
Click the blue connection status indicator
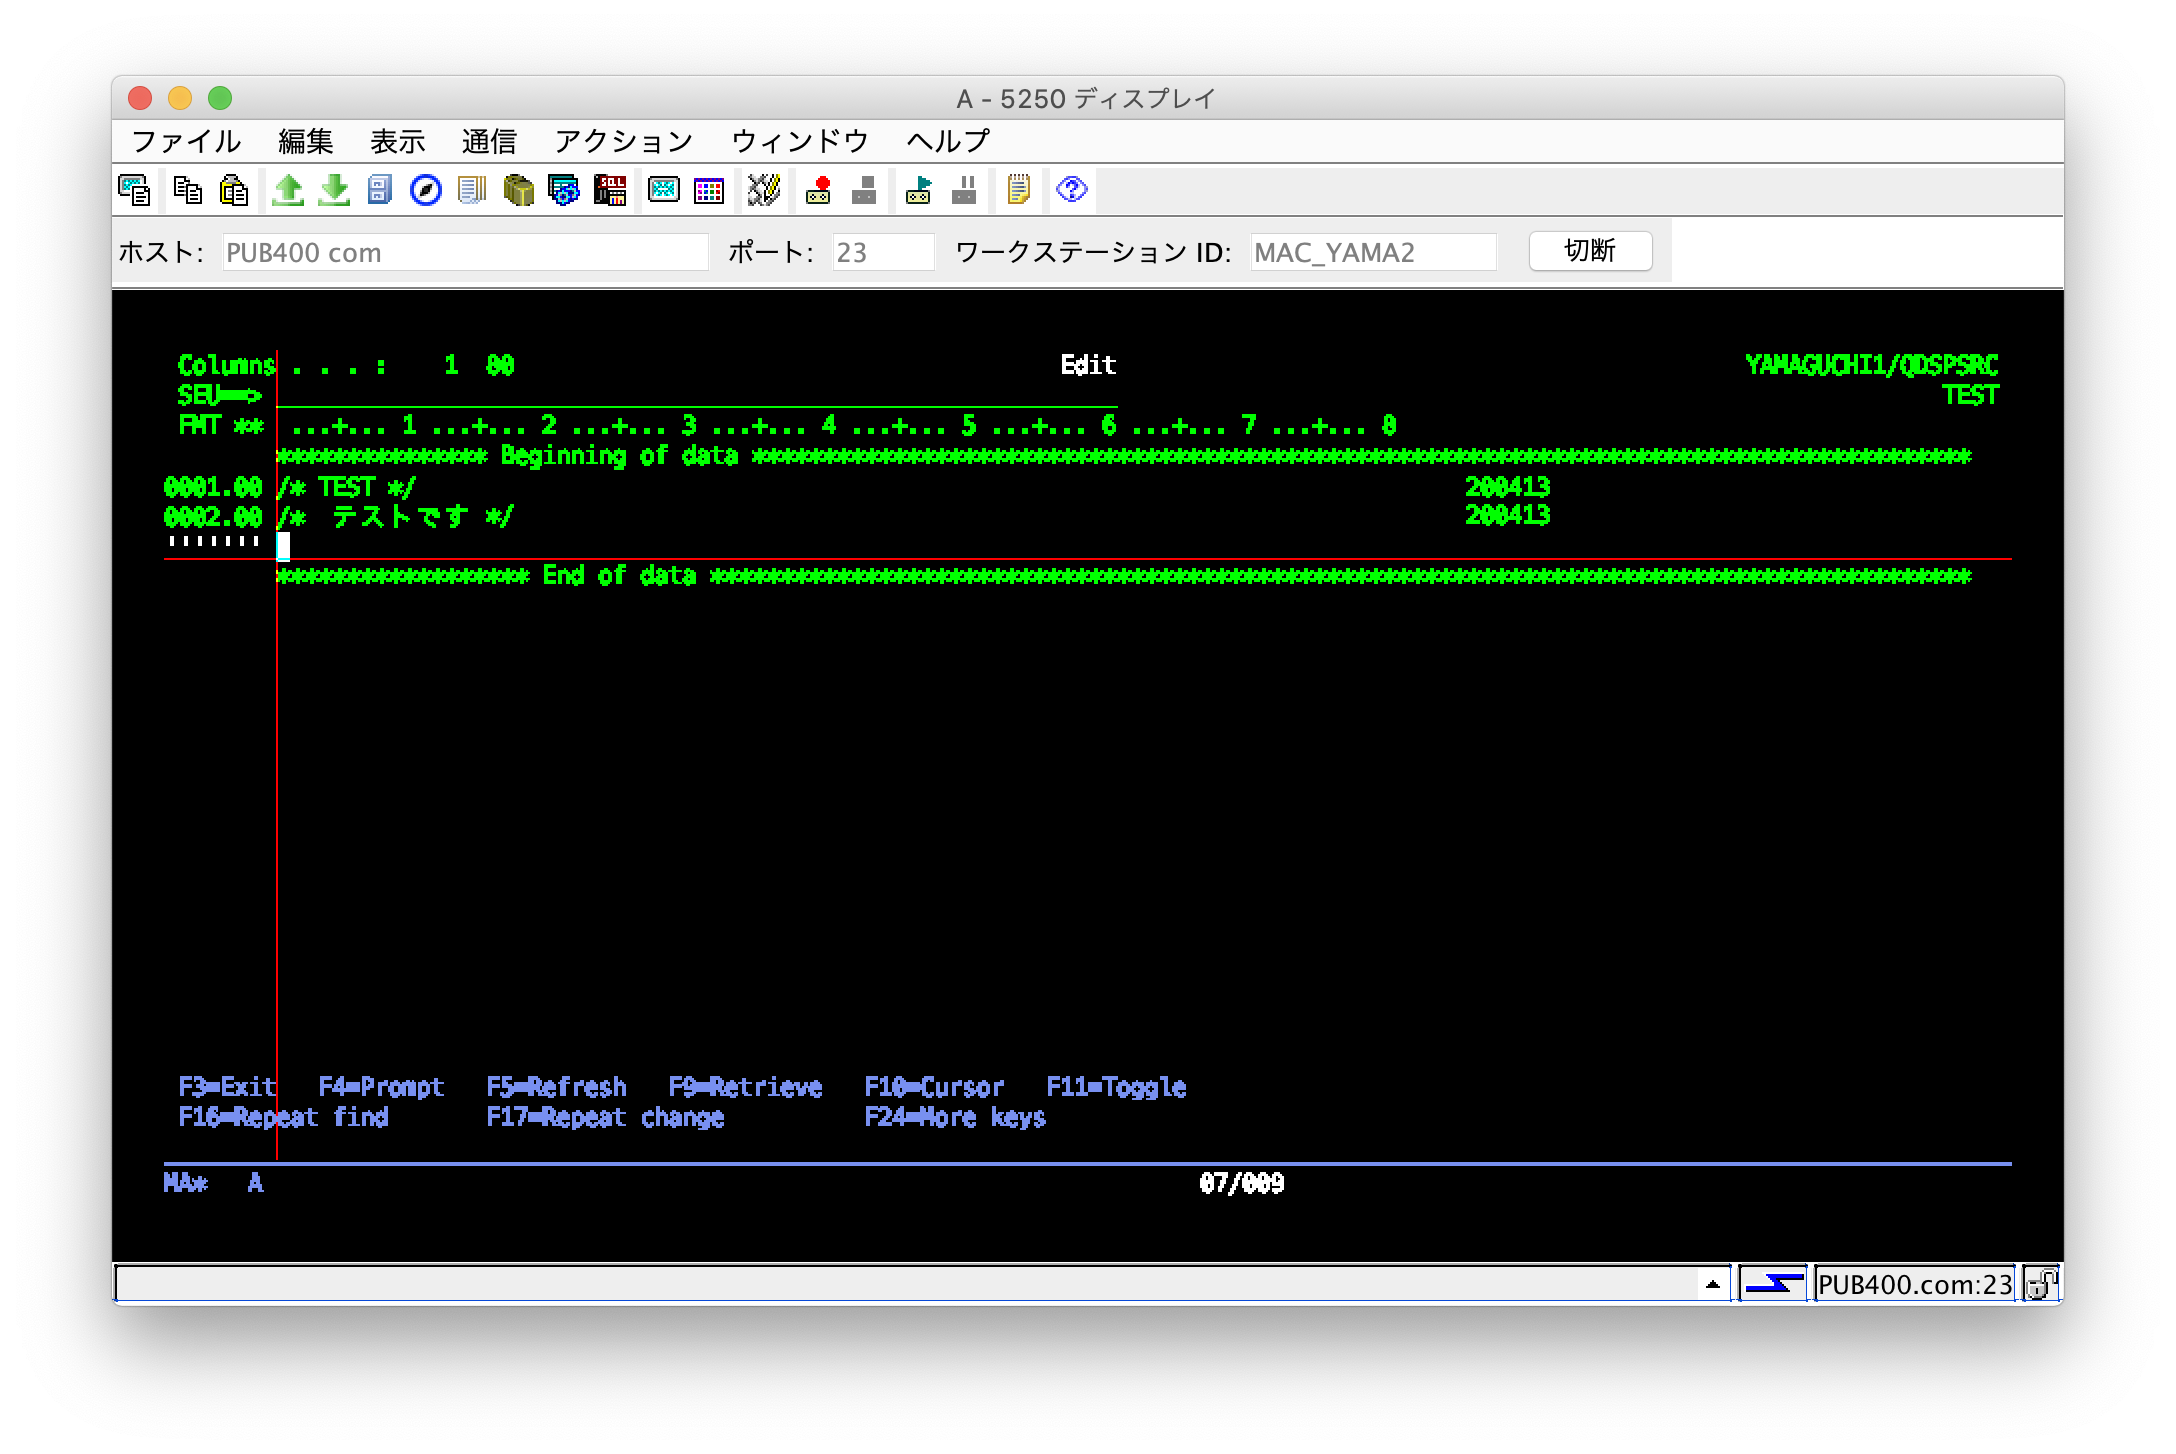click(1773, 1284)
